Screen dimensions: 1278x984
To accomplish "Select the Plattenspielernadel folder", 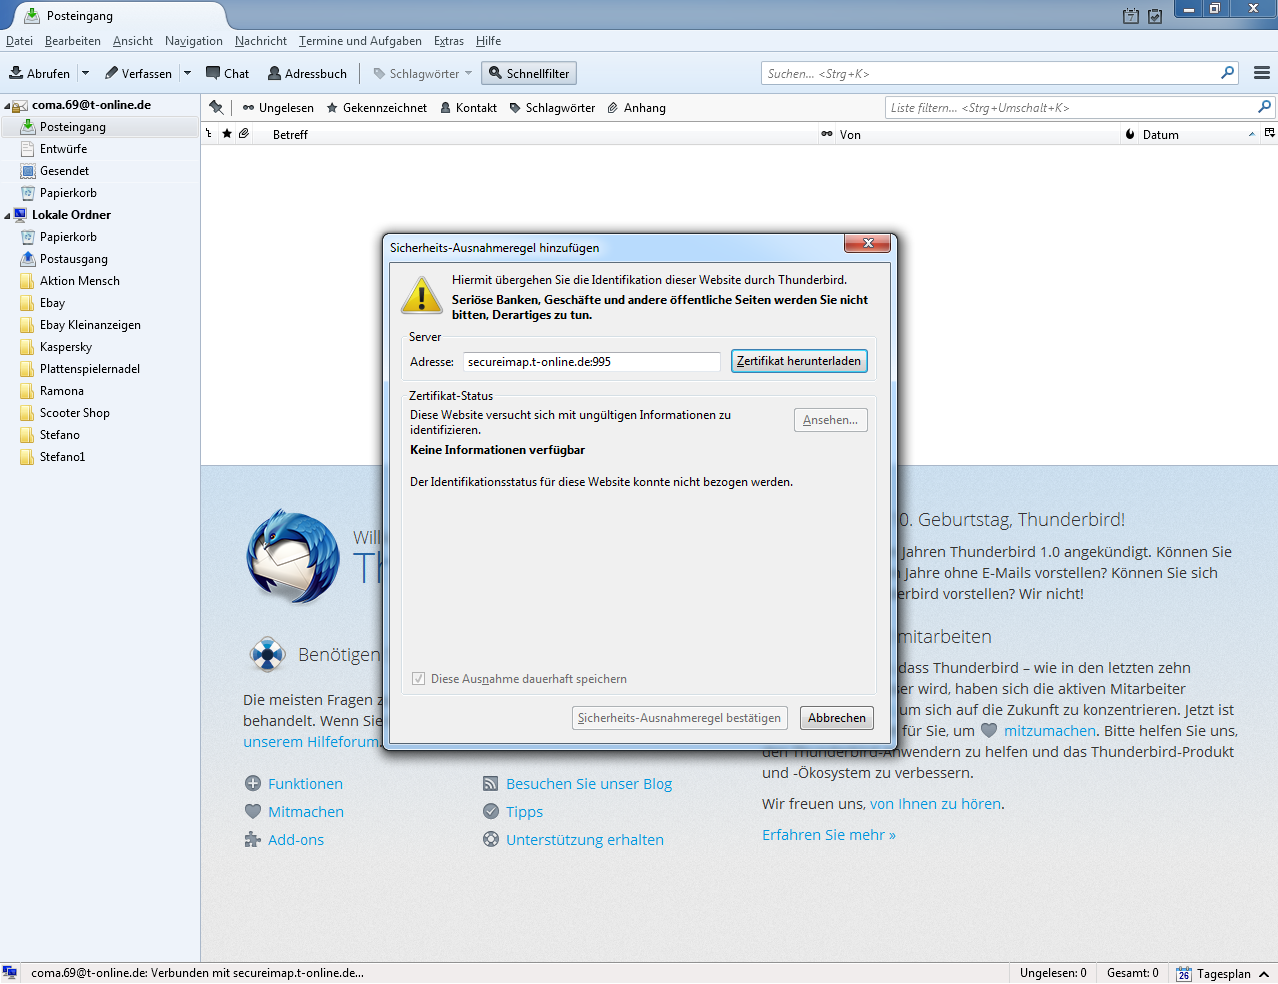I will [100, 369].
